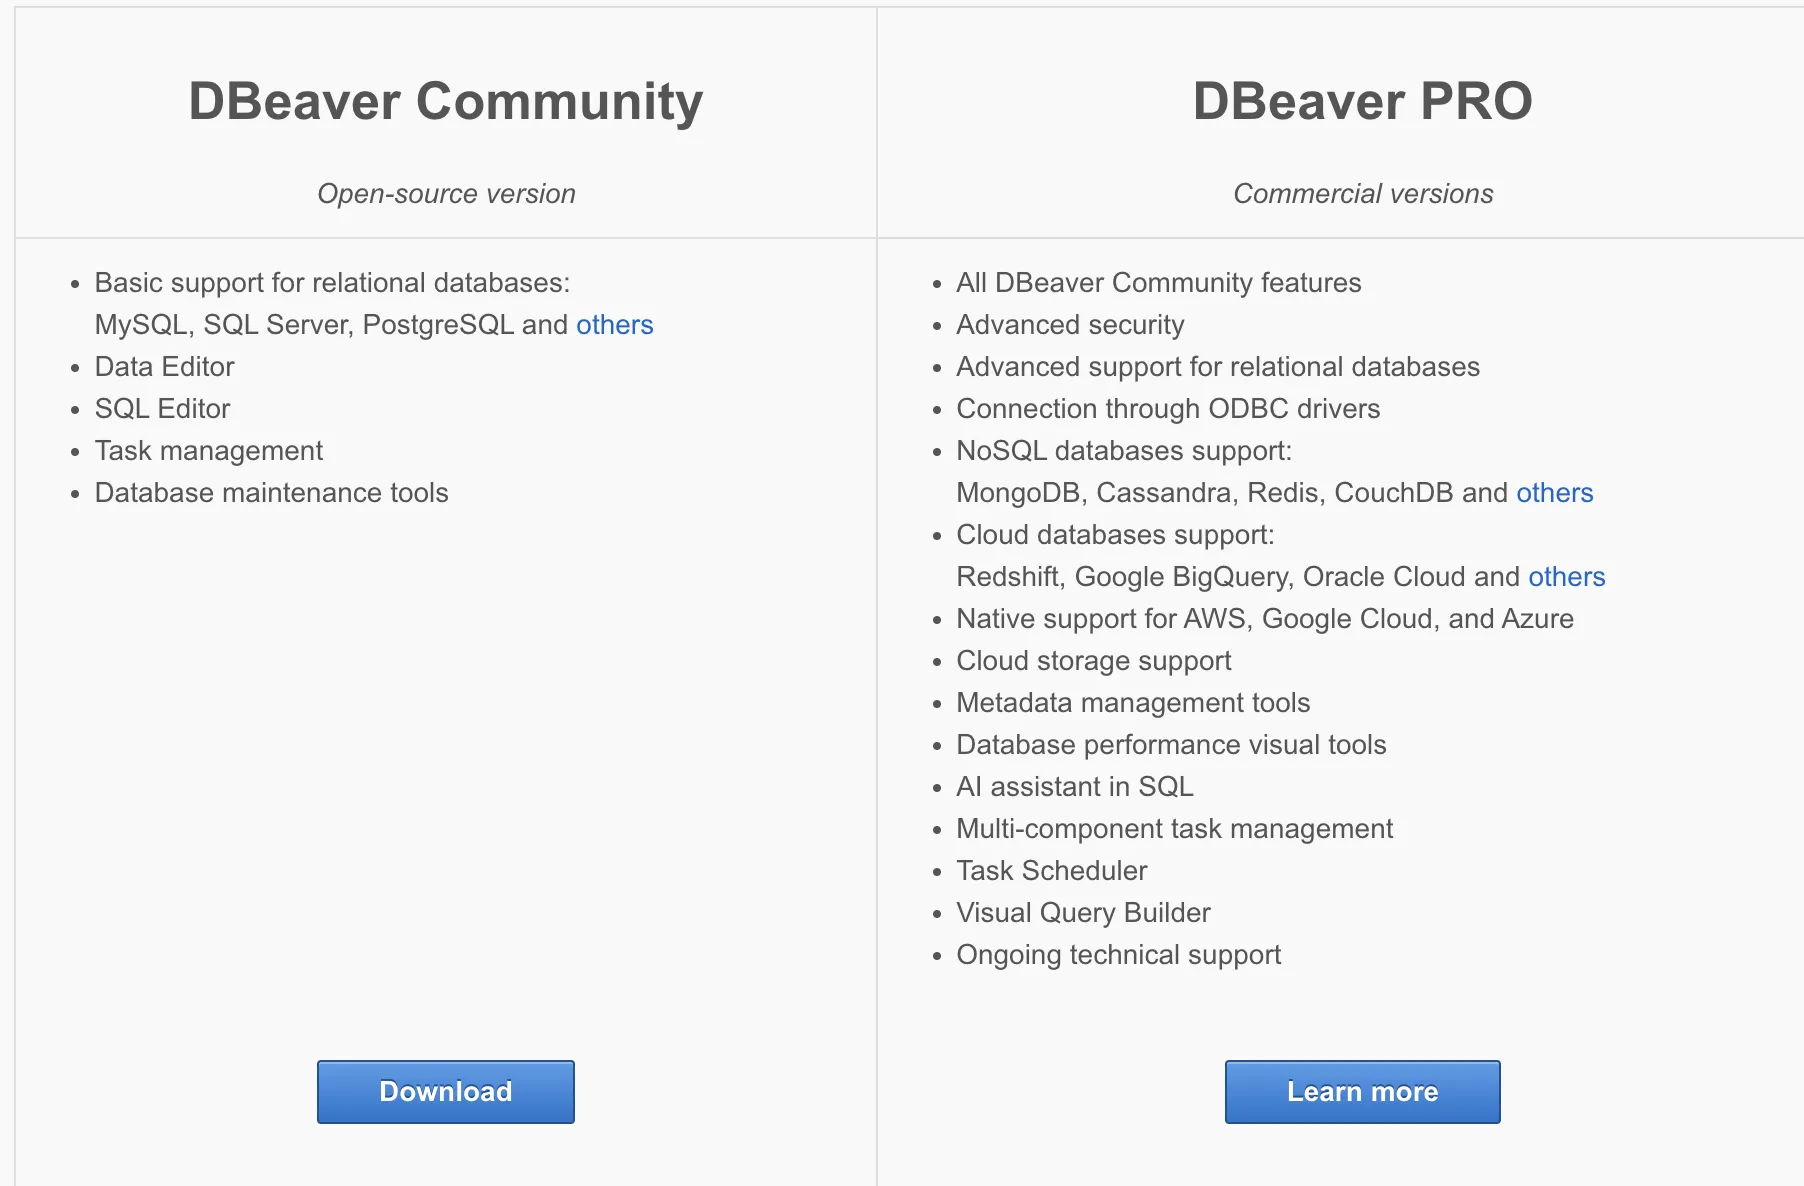The height and width of the screenshot is (1186, 1804).
Task: Select the DBeaver PRO heading
Action: point(1363,101)
